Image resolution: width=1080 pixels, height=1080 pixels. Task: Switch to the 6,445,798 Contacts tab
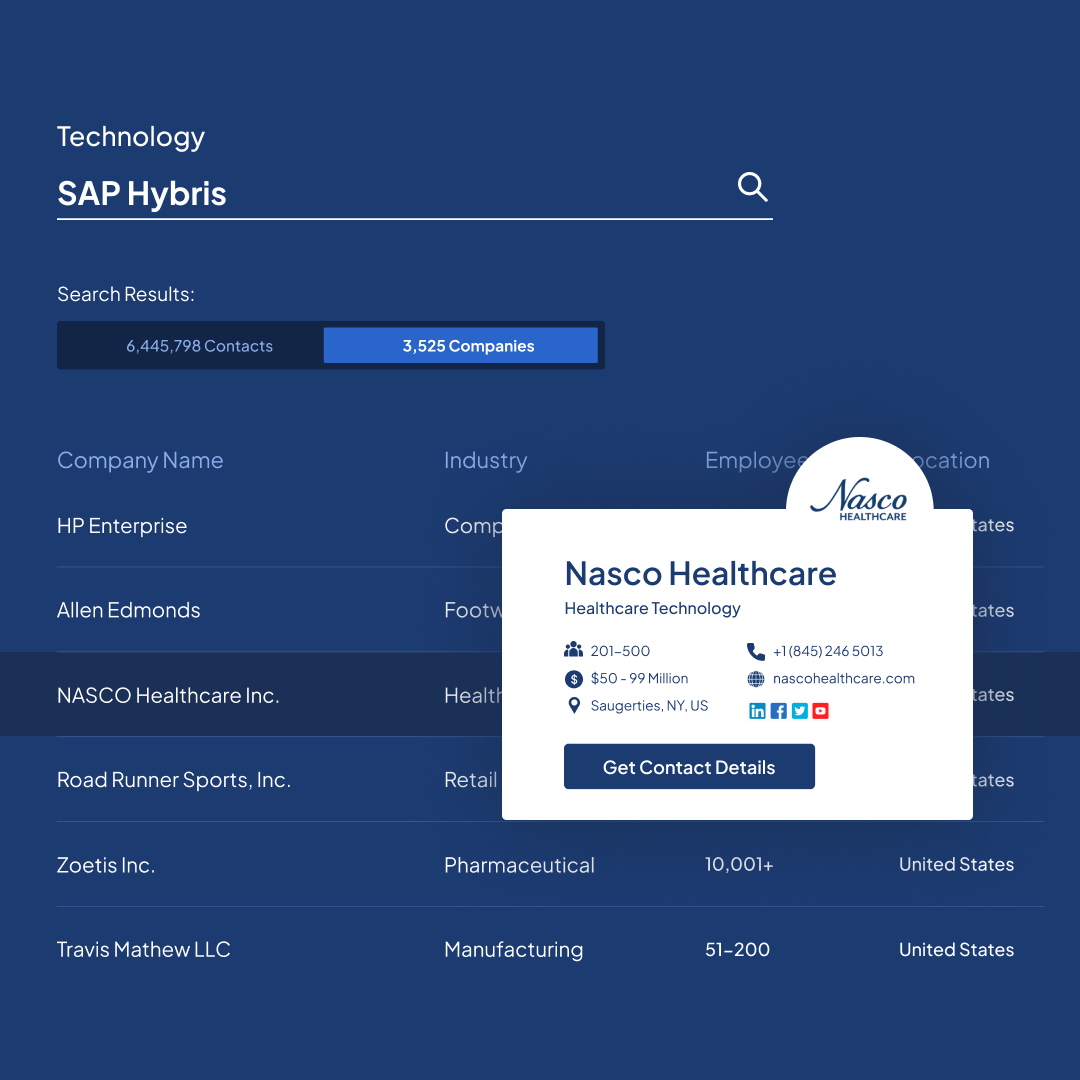199,346
